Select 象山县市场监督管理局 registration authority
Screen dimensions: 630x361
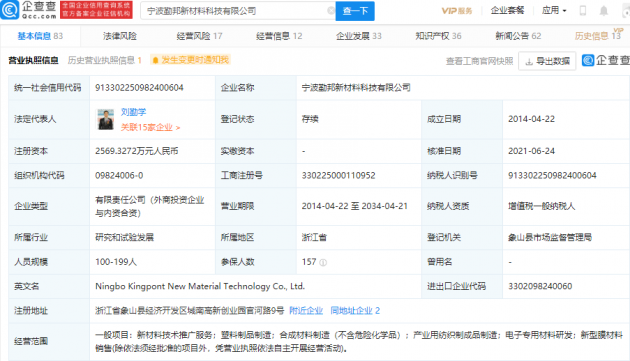[x=550, y=237]
